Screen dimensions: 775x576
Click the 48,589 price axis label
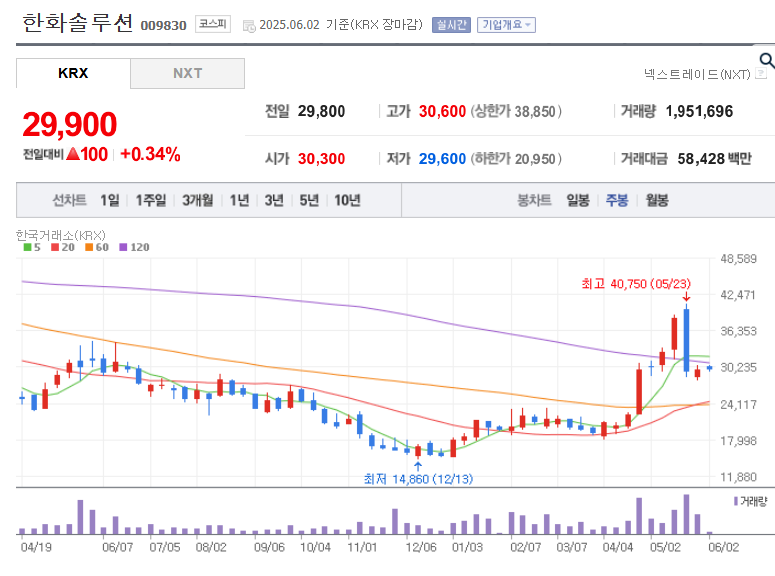tap(738, 259)
